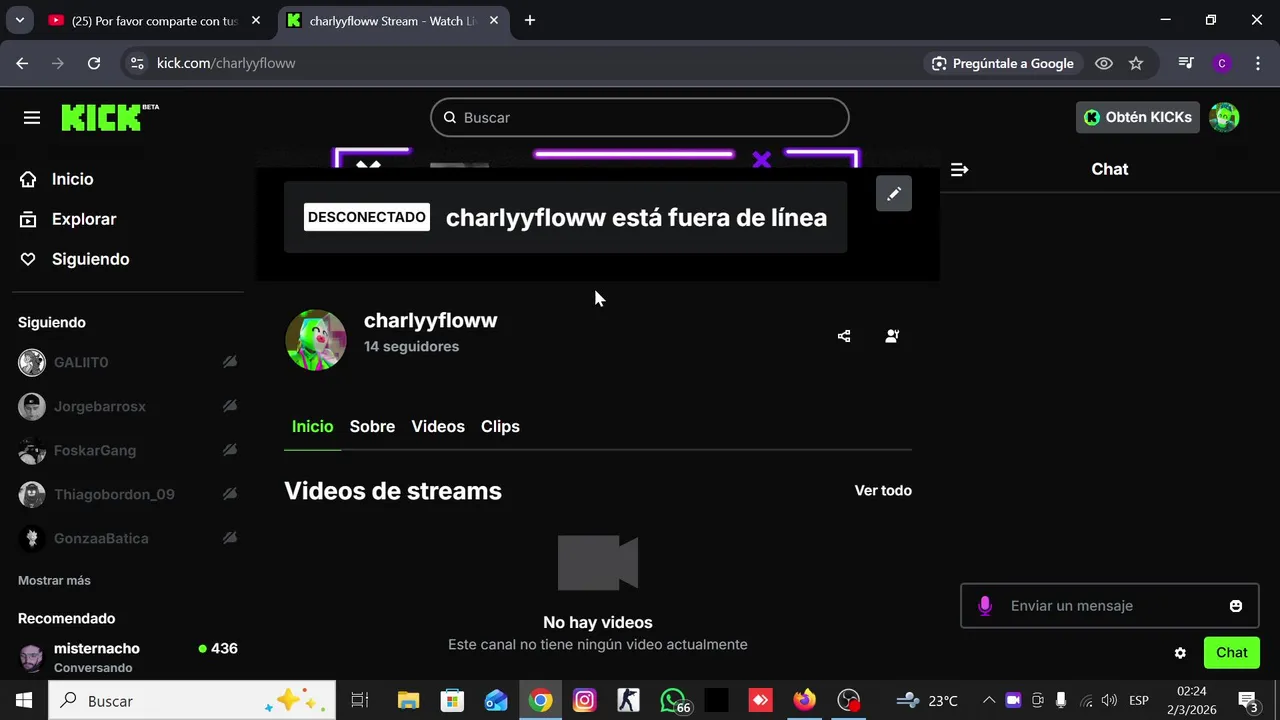
Task: Open Jorgebarrosx channel from following list
Action: tap(100, 406)
